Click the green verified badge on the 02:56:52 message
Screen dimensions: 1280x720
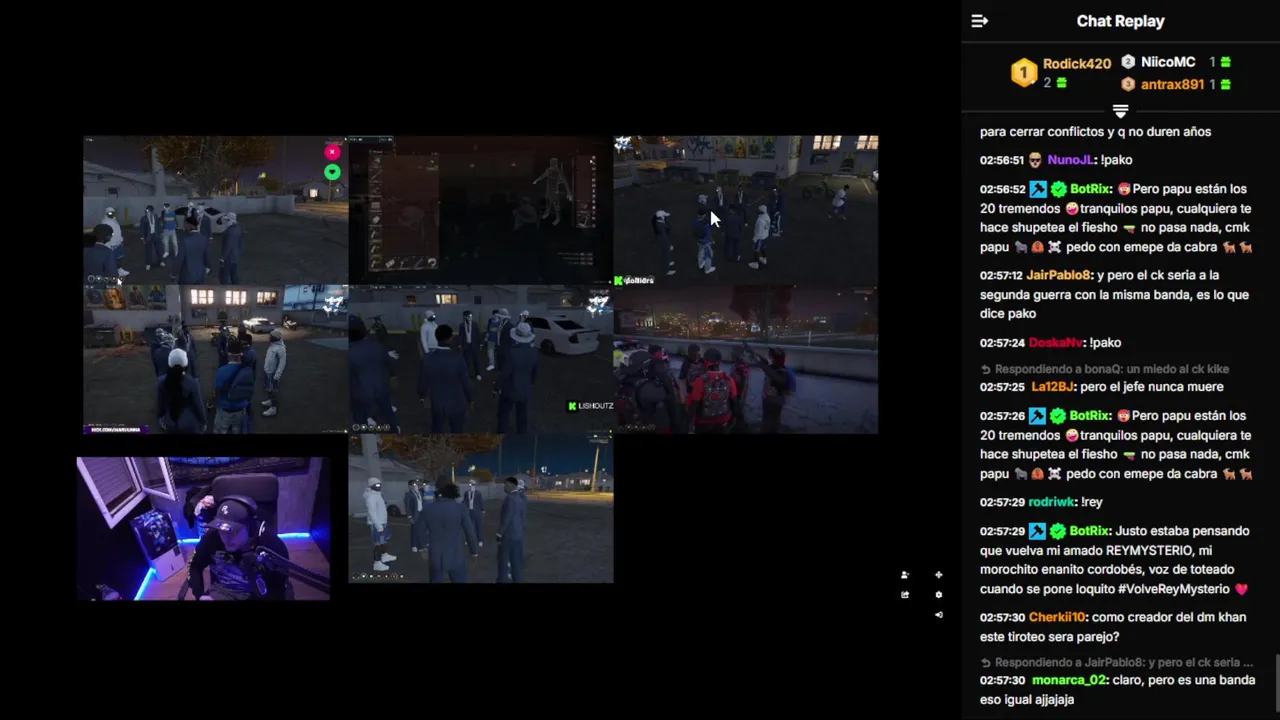pyautogui.click(x=1058, y=189)
